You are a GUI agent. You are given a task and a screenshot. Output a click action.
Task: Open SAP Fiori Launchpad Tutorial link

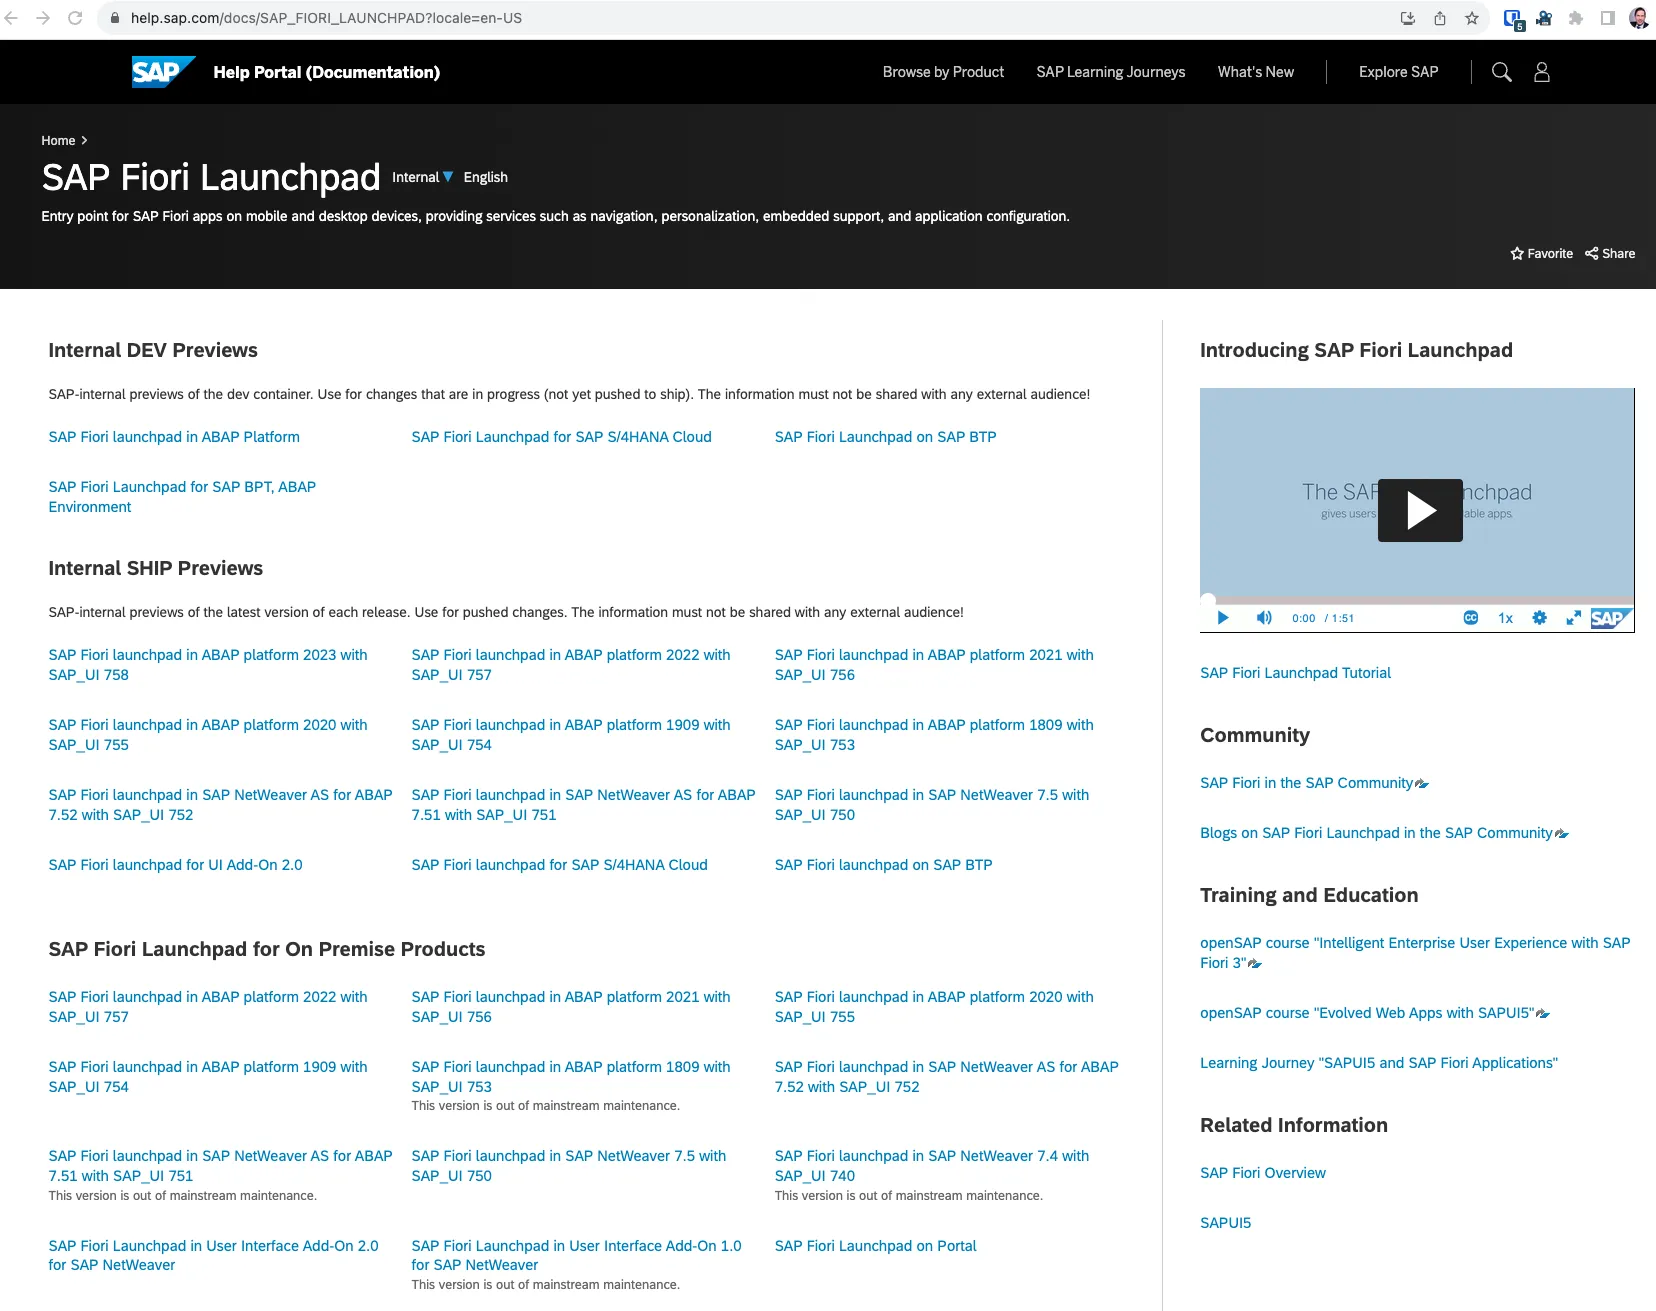[x=1295, y=673]
